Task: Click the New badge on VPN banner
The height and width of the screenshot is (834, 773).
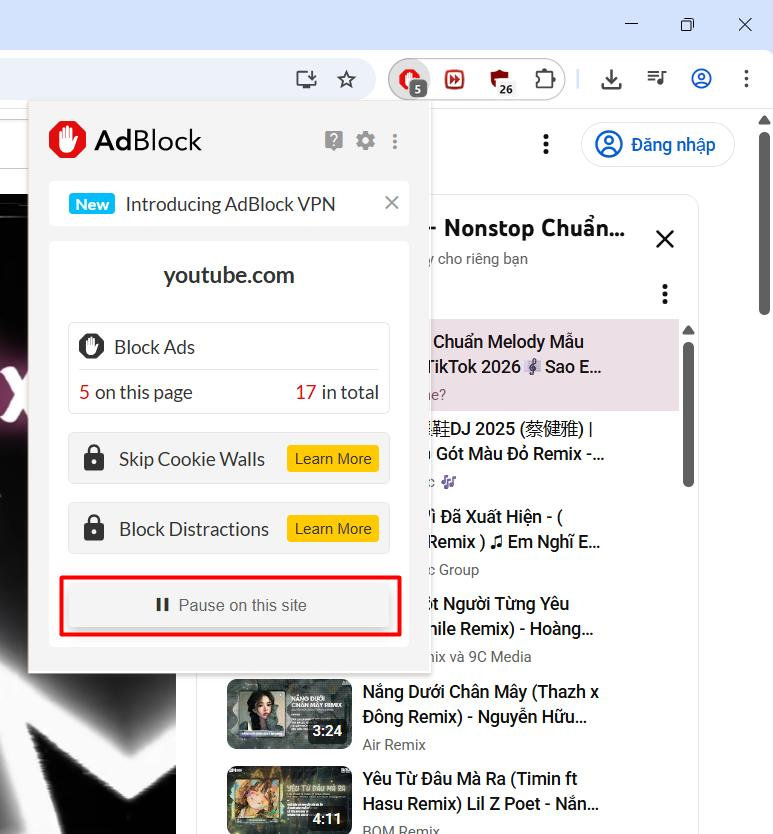Action: pos(92,204)
